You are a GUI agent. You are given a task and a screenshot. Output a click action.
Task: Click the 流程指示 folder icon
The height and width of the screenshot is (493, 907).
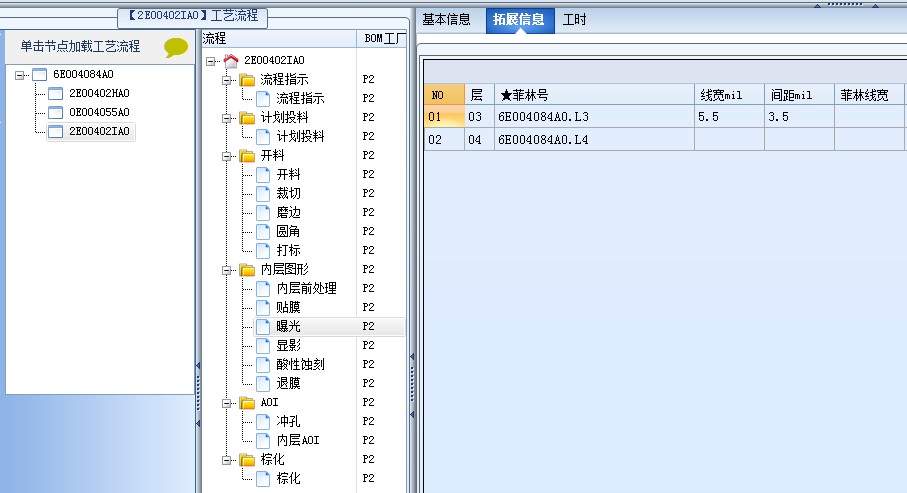click(247, 80)
